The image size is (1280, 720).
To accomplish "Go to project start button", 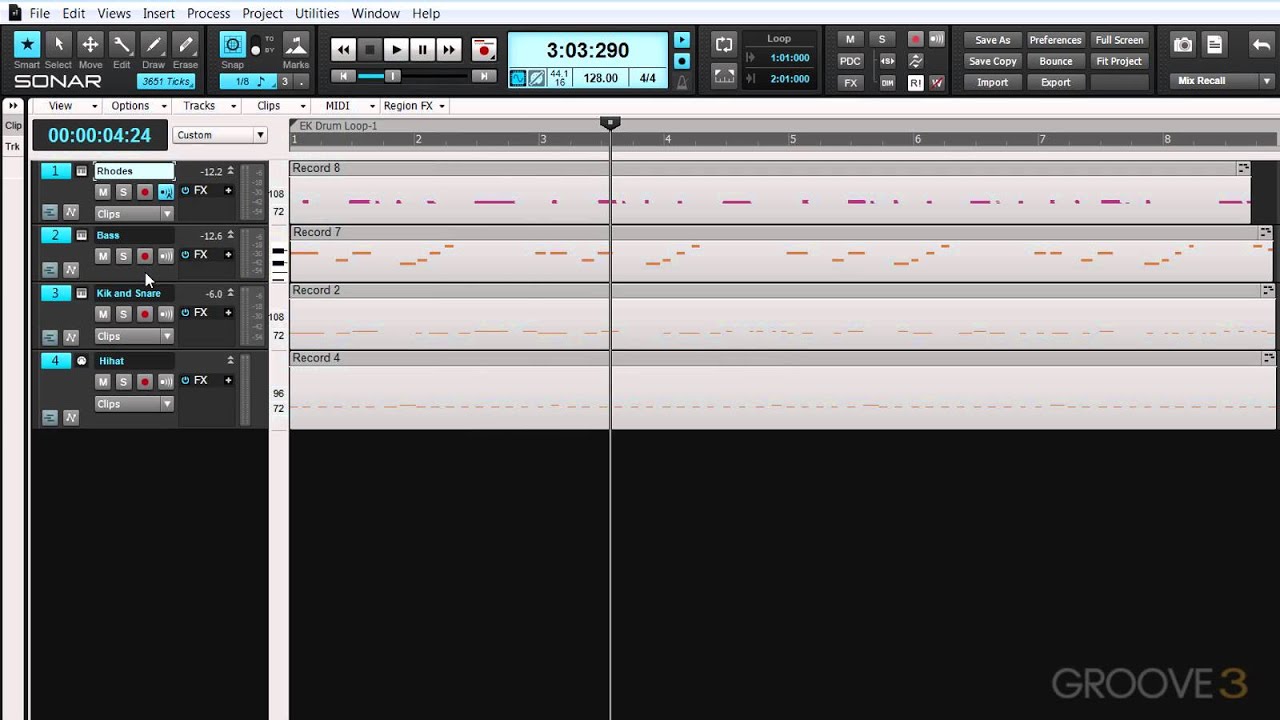I will coord(343,76).
